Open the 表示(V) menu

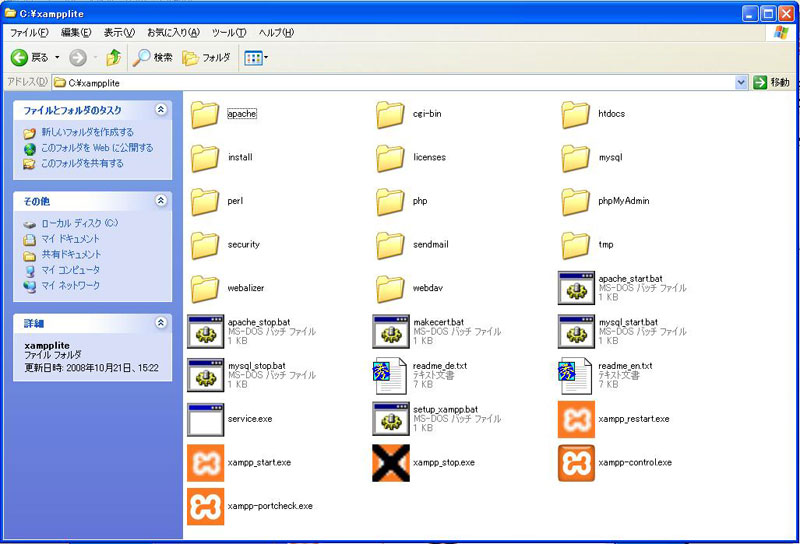pyautogui.click(x=119, y=33)
